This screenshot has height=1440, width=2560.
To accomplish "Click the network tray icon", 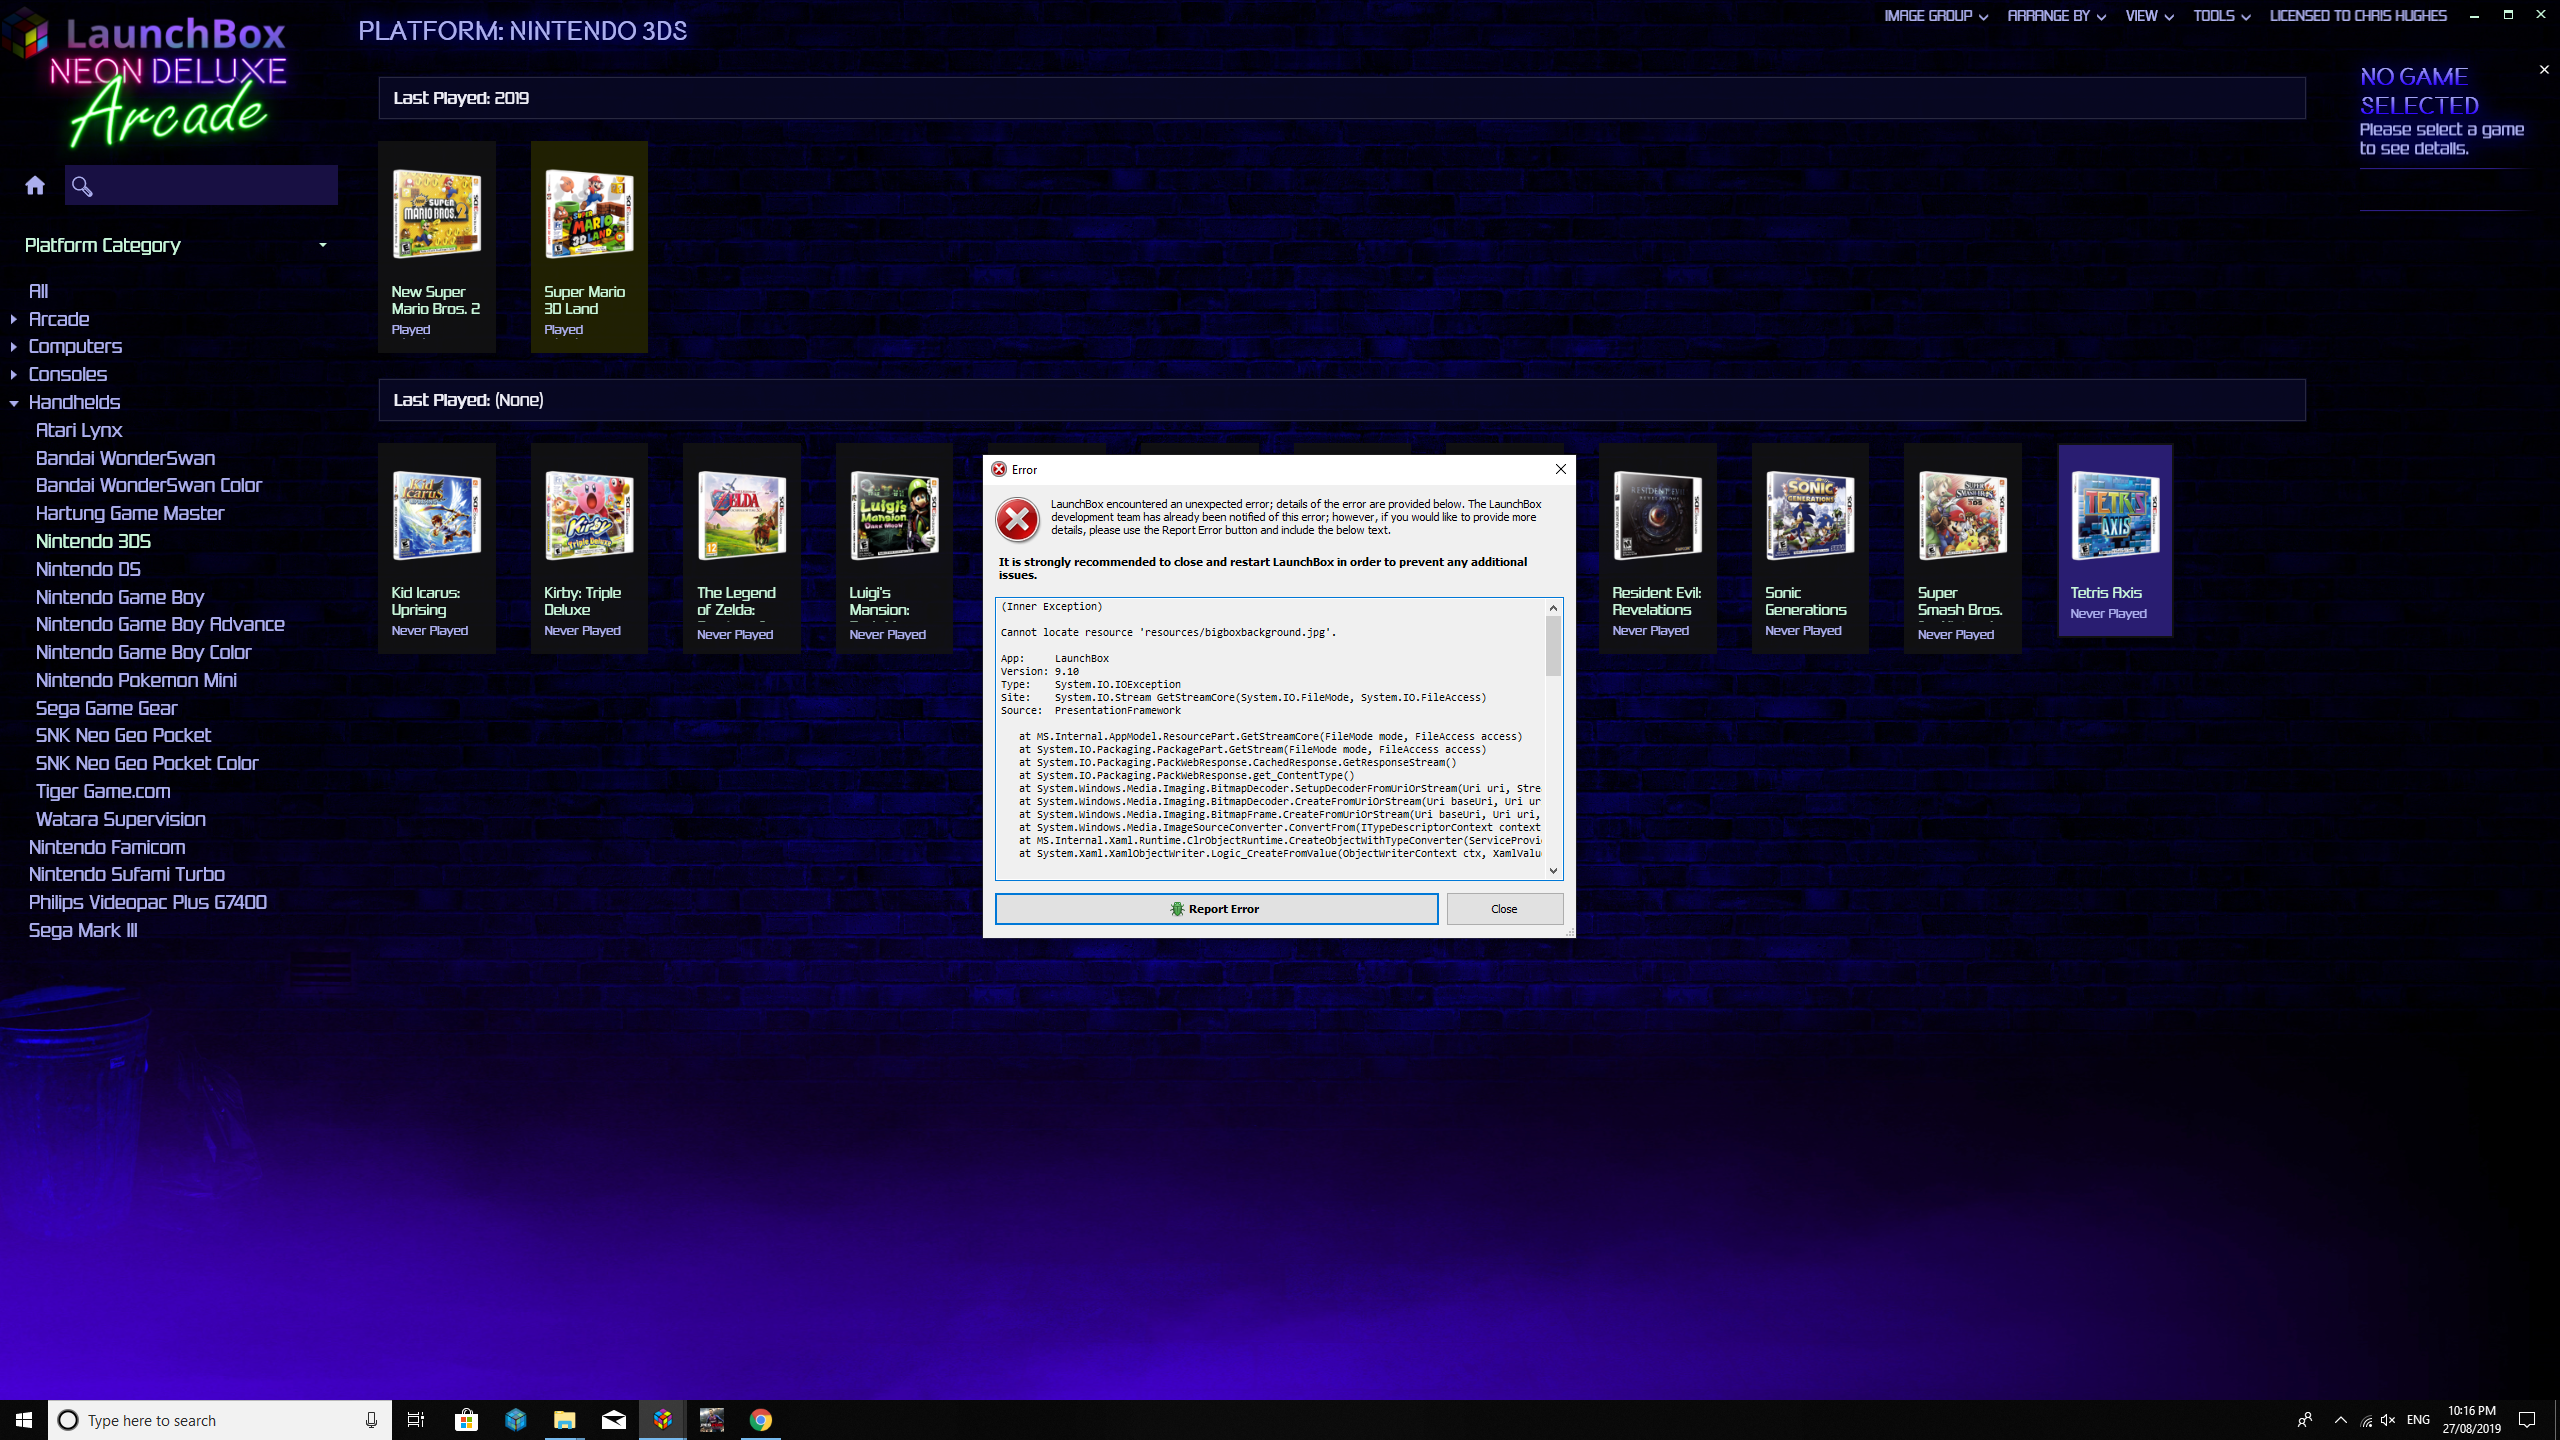I will 2366,1420.
